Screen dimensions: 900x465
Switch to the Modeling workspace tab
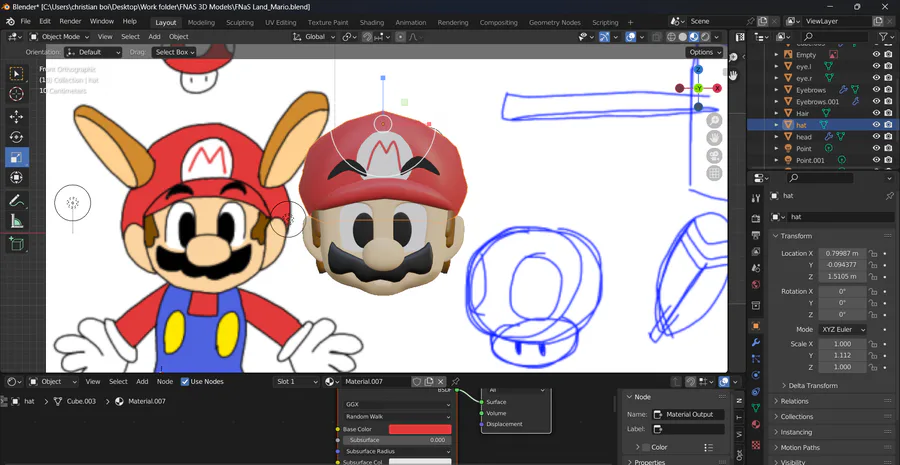click(x=201, y=22)
